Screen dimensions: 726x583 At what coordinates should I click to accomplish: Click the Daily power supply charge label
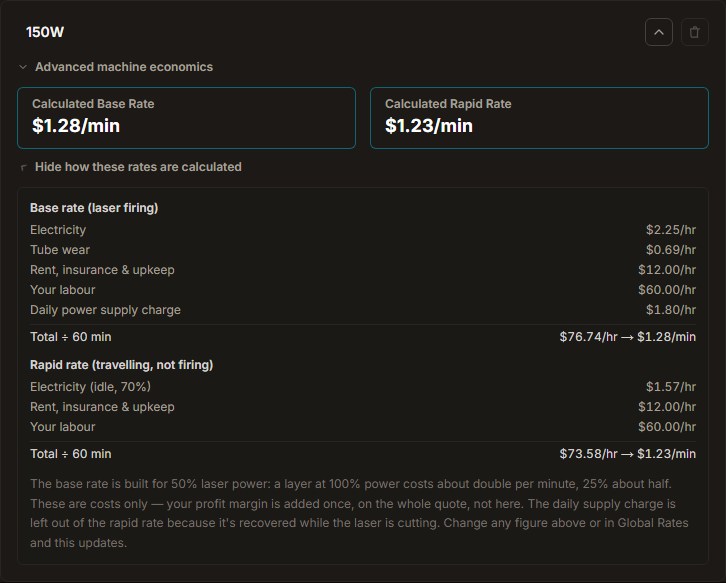point(105,310)
